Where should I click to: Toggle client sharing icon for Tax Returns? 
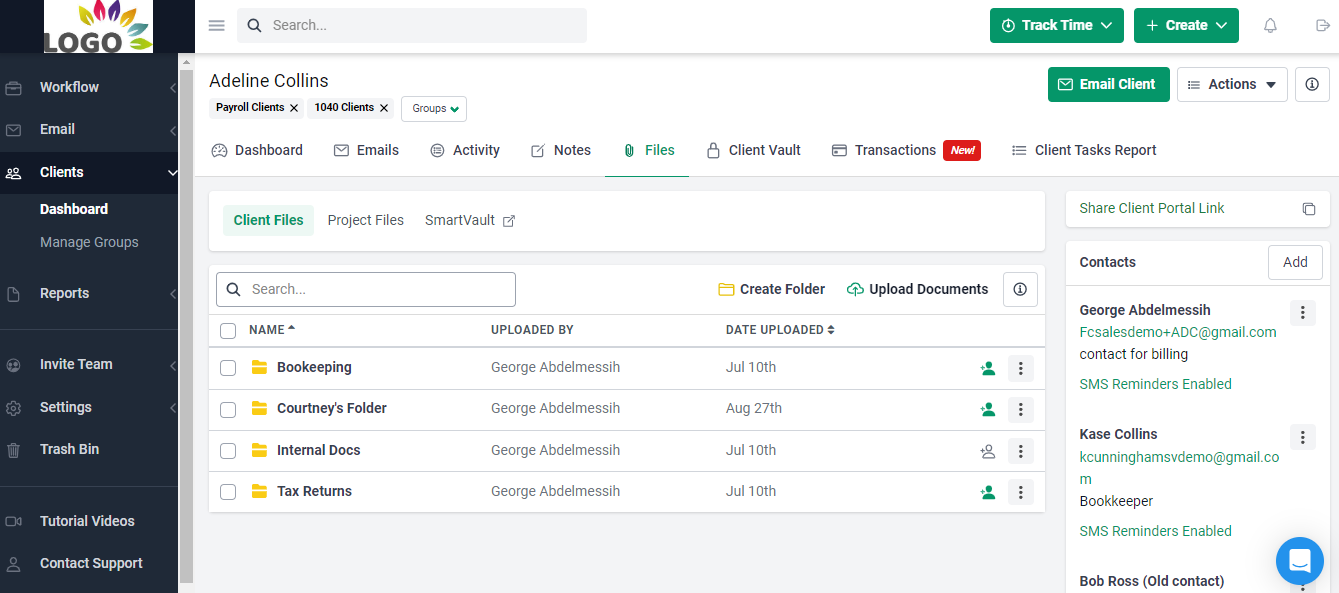[x=988, y=492]
